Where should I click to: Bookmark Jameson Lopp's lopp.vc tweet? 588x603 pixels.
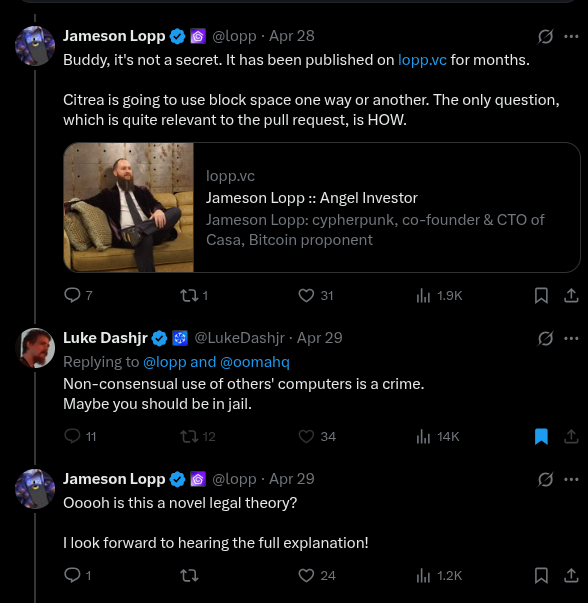tap(541, 296)
